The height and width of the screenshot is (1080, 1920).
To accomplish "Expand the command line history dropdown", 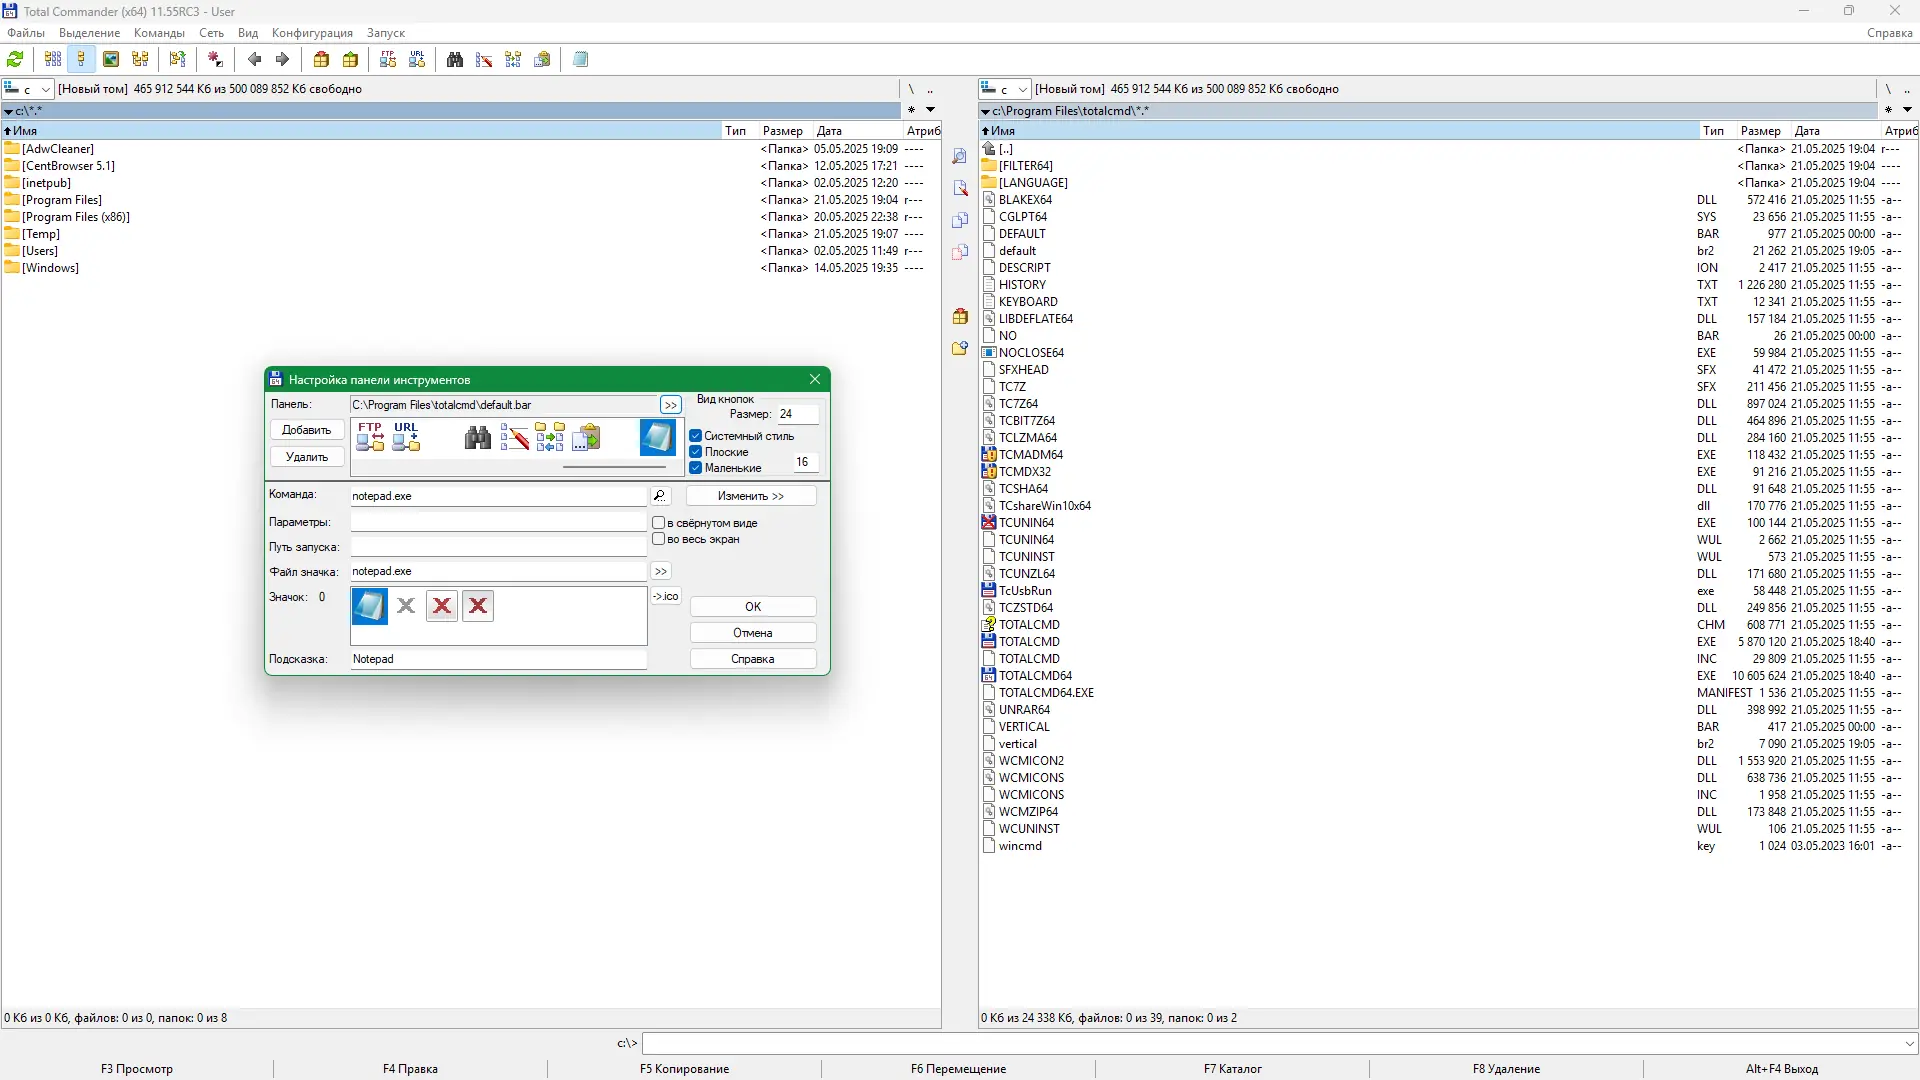I will click(x=1909, y=1044).
